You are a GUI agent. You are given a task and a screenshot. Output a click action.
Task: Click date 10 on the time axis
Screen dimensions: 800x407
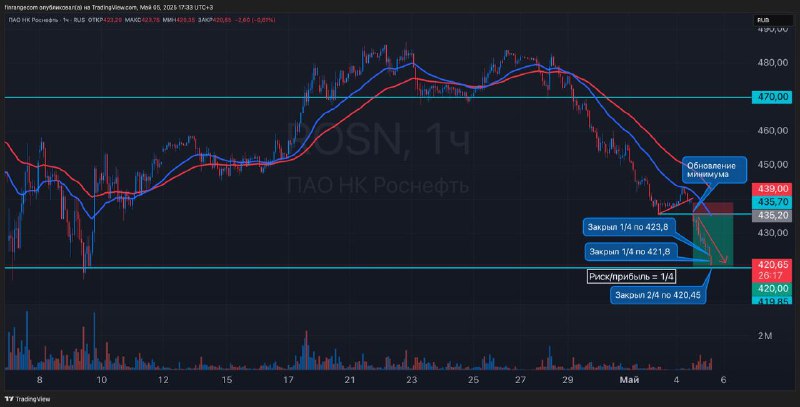102,380
